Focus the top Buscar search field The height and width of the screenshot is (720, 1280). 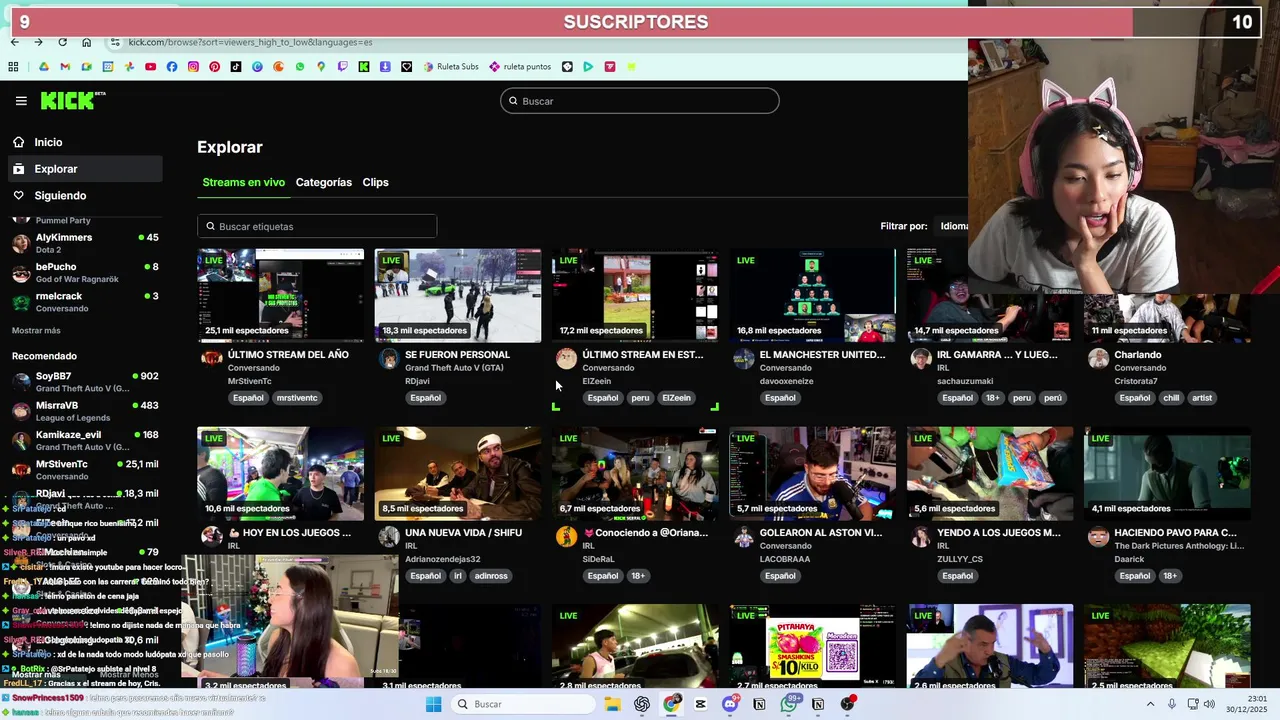640,101
